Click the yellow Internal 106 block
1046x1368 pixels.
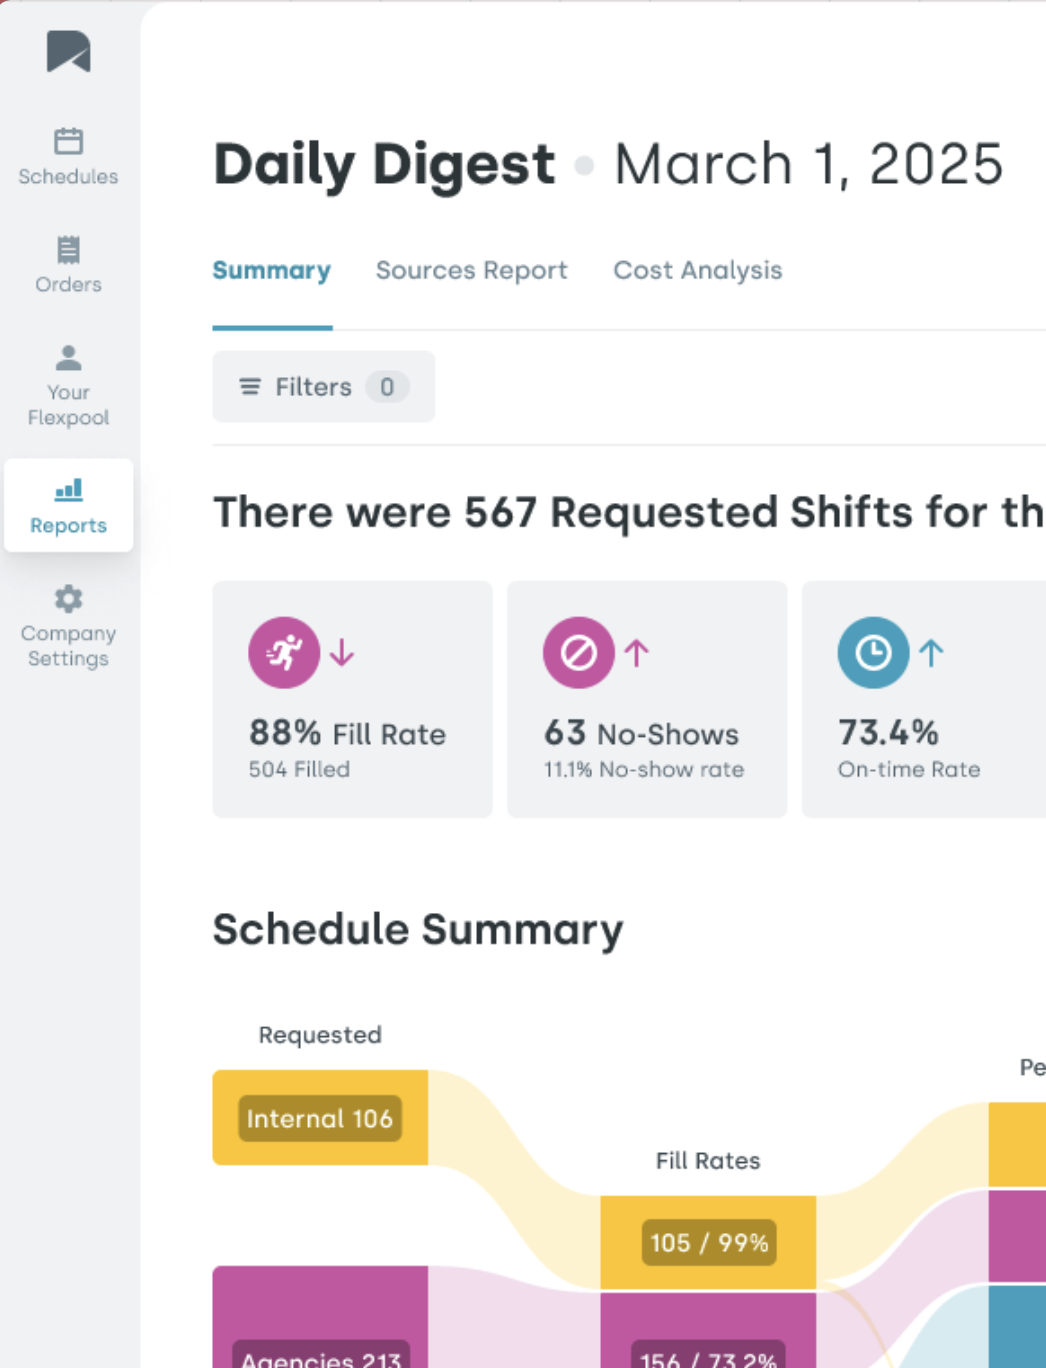tap(320, 1118)
